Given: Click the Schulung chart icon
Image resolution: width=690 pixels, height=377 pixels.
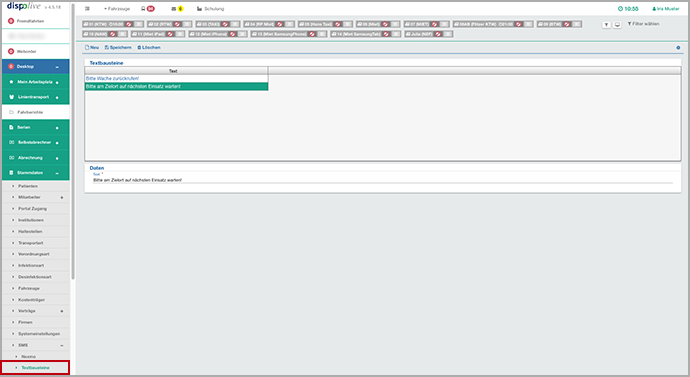Looking at the screenshot, I should (x=199, y=9).
